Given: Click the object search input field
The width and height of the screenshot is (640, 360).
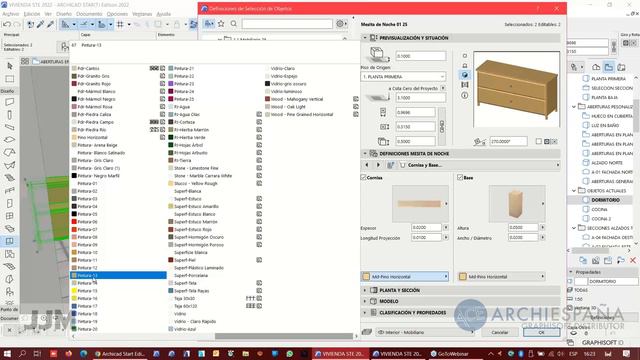Looking at the screenshot, I should [x=287, y=24].
